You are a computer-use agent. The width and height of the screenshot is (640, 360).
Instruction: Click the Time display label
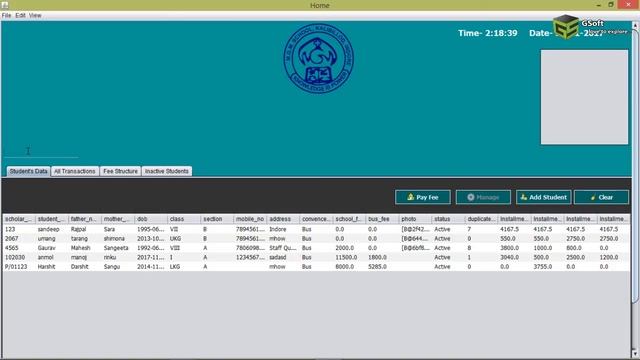[x=487, y=33]
